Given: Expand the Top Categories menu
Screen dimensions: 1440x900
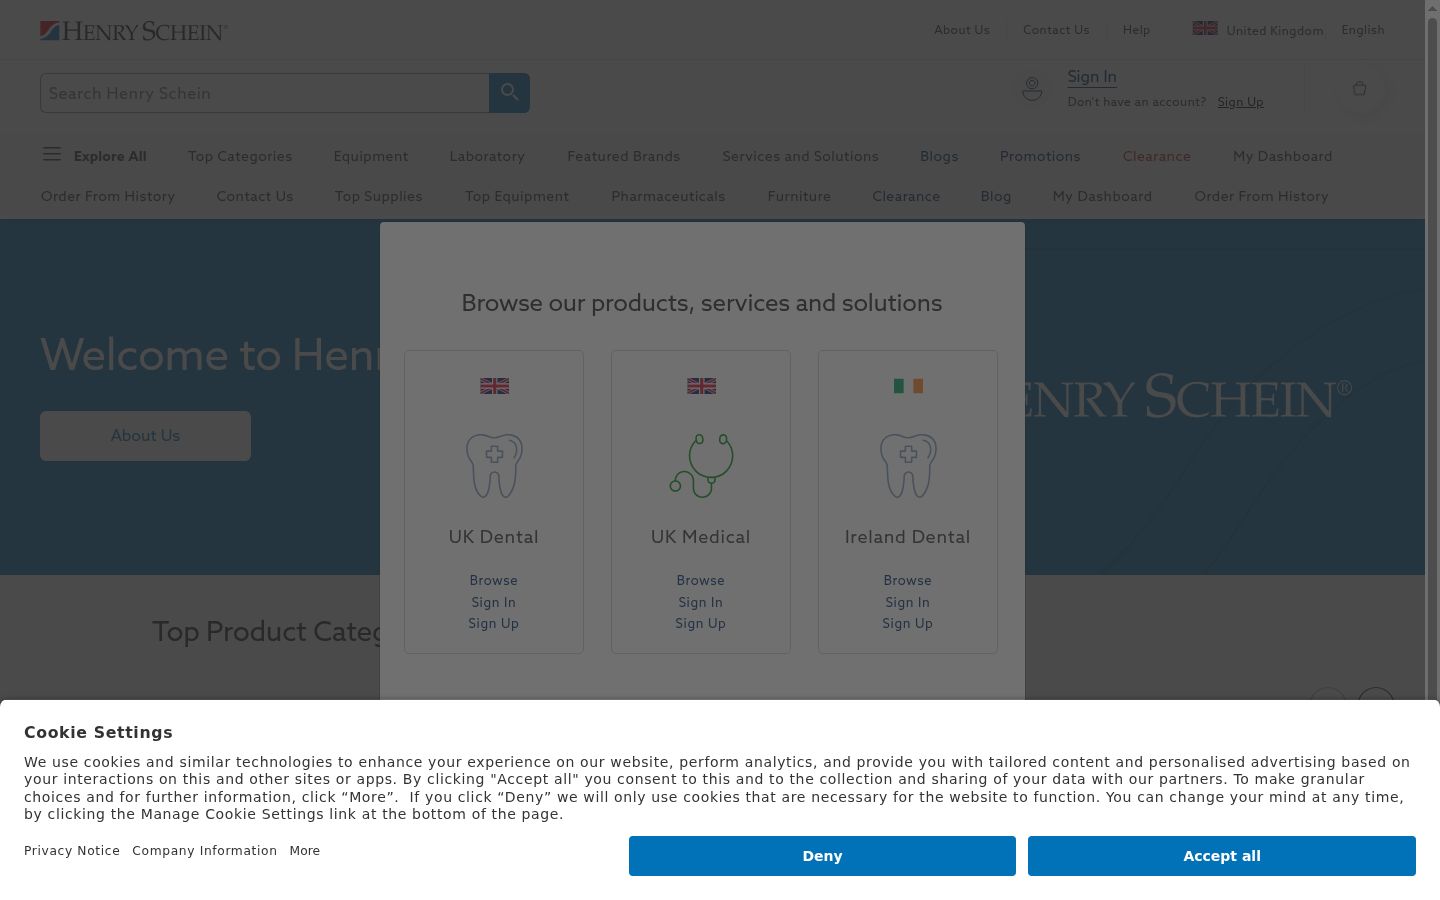Looking at the screenshot, I should (240, 156).
